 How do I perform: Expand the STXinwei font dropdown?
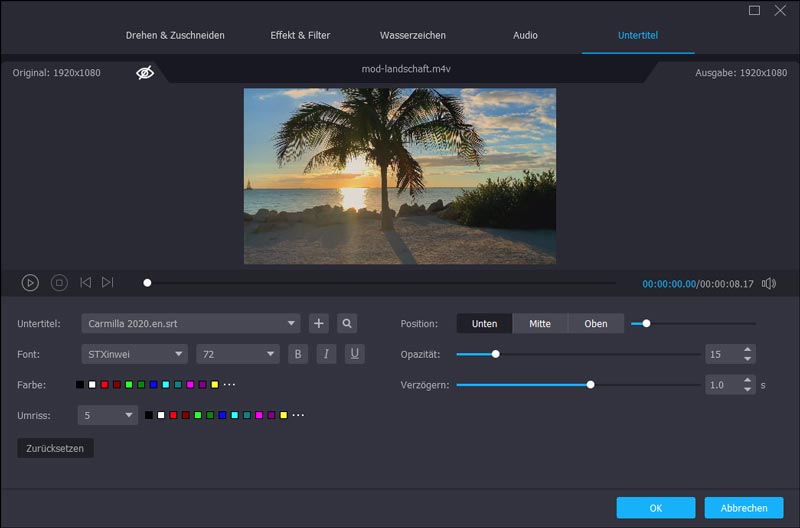coord(134,354)
